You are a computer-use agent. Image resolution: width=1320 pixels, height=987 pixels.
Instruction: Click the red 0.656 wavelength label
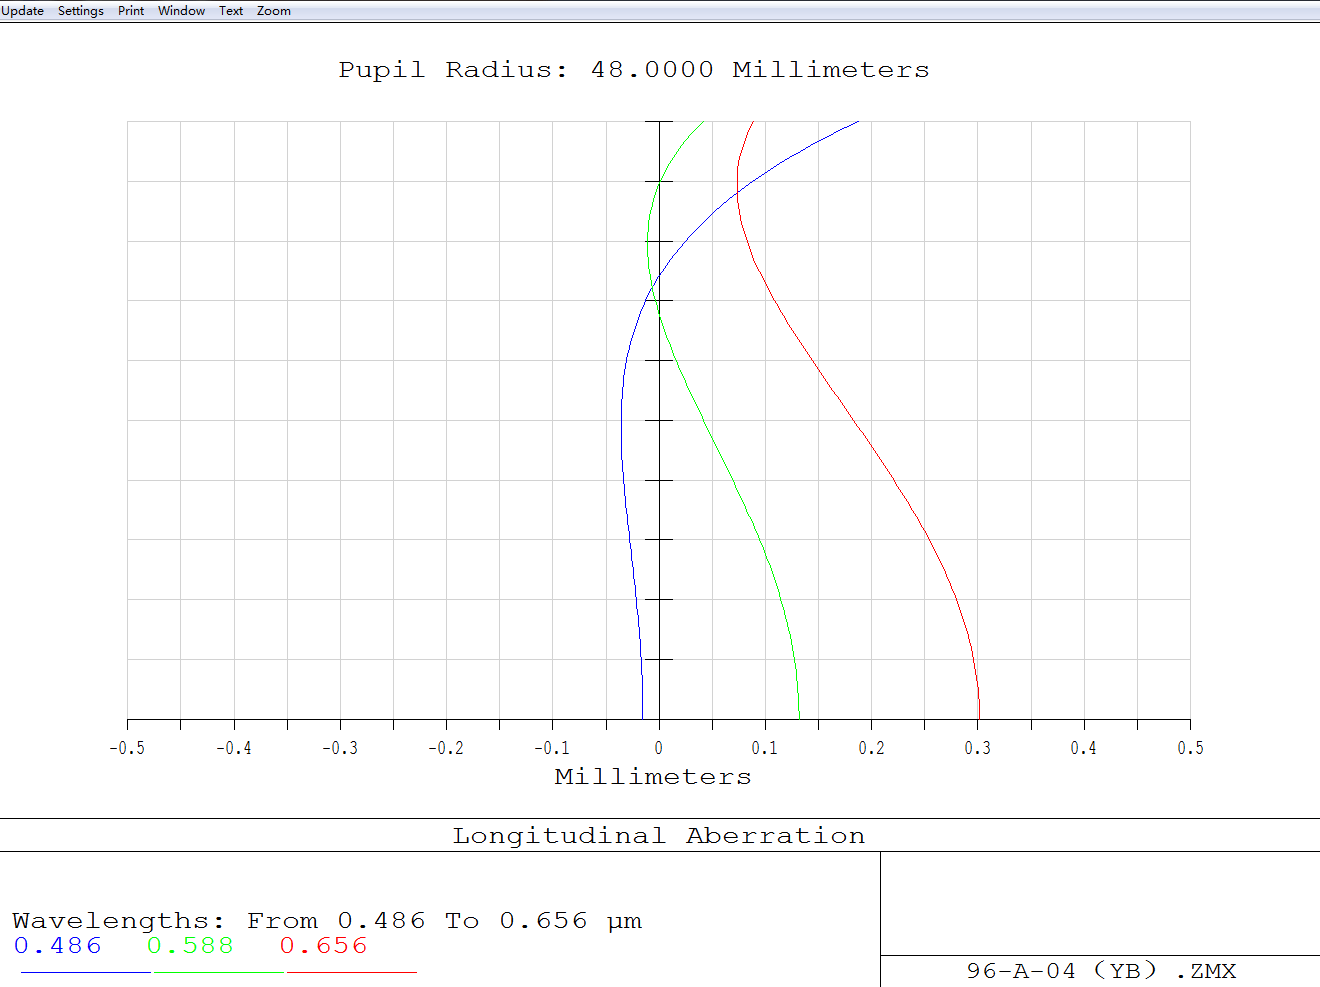[324, 946]
